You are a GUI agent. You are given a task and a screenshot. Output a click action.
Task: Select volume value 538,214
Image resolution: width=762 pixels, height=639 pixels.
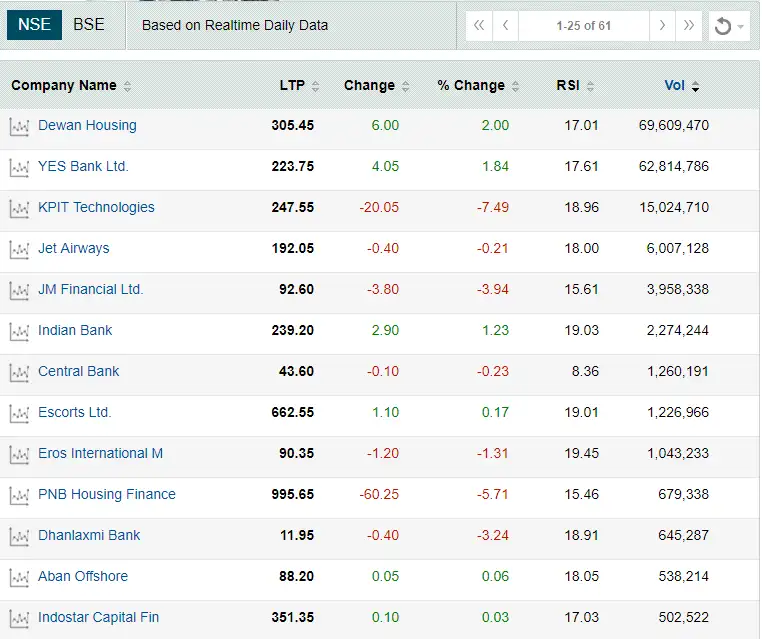pyautogui.click(x=683, y=576)
